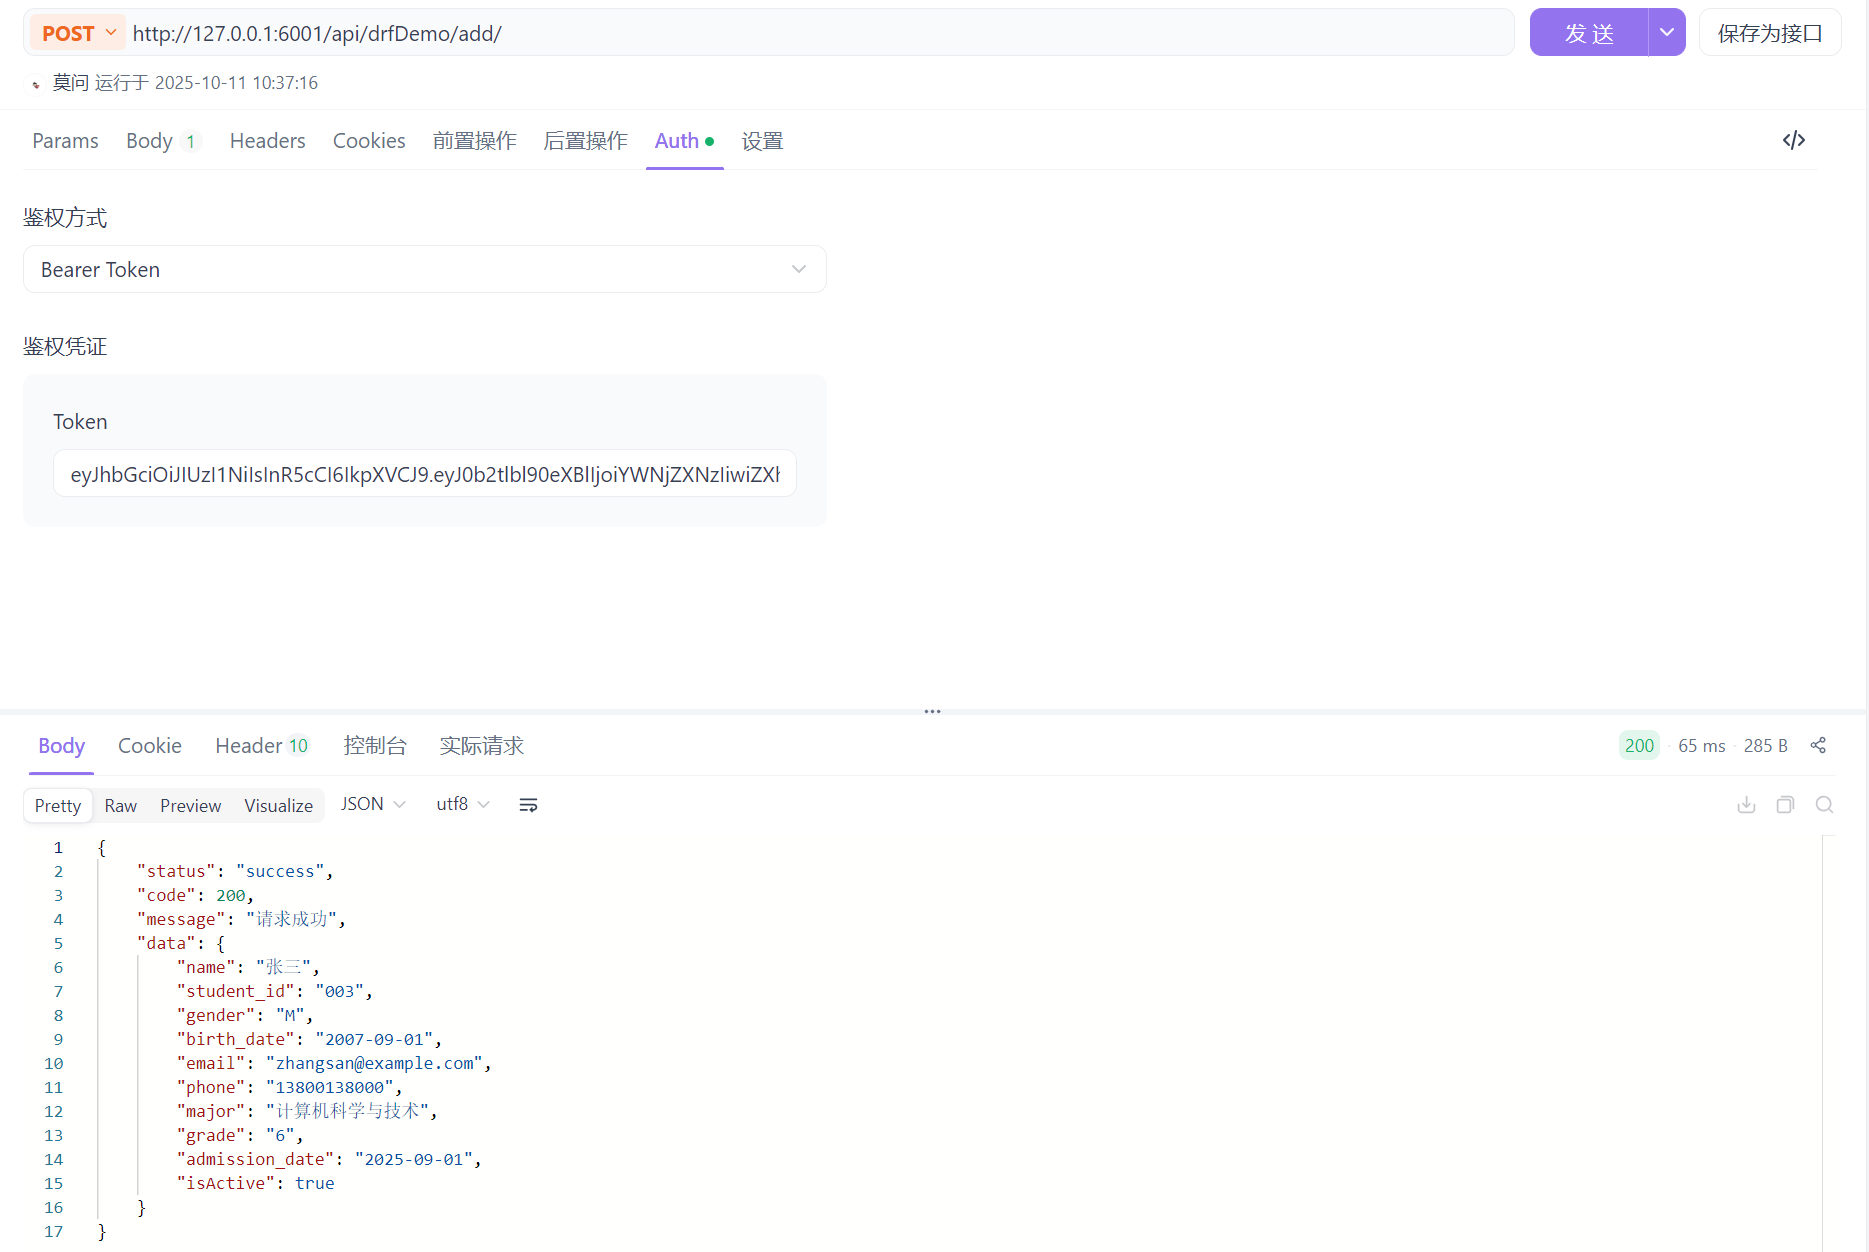This screenshot has height=1252, width=1869.
Task: Open the response Header 10 tab
Action: click(x=262, y=746)
